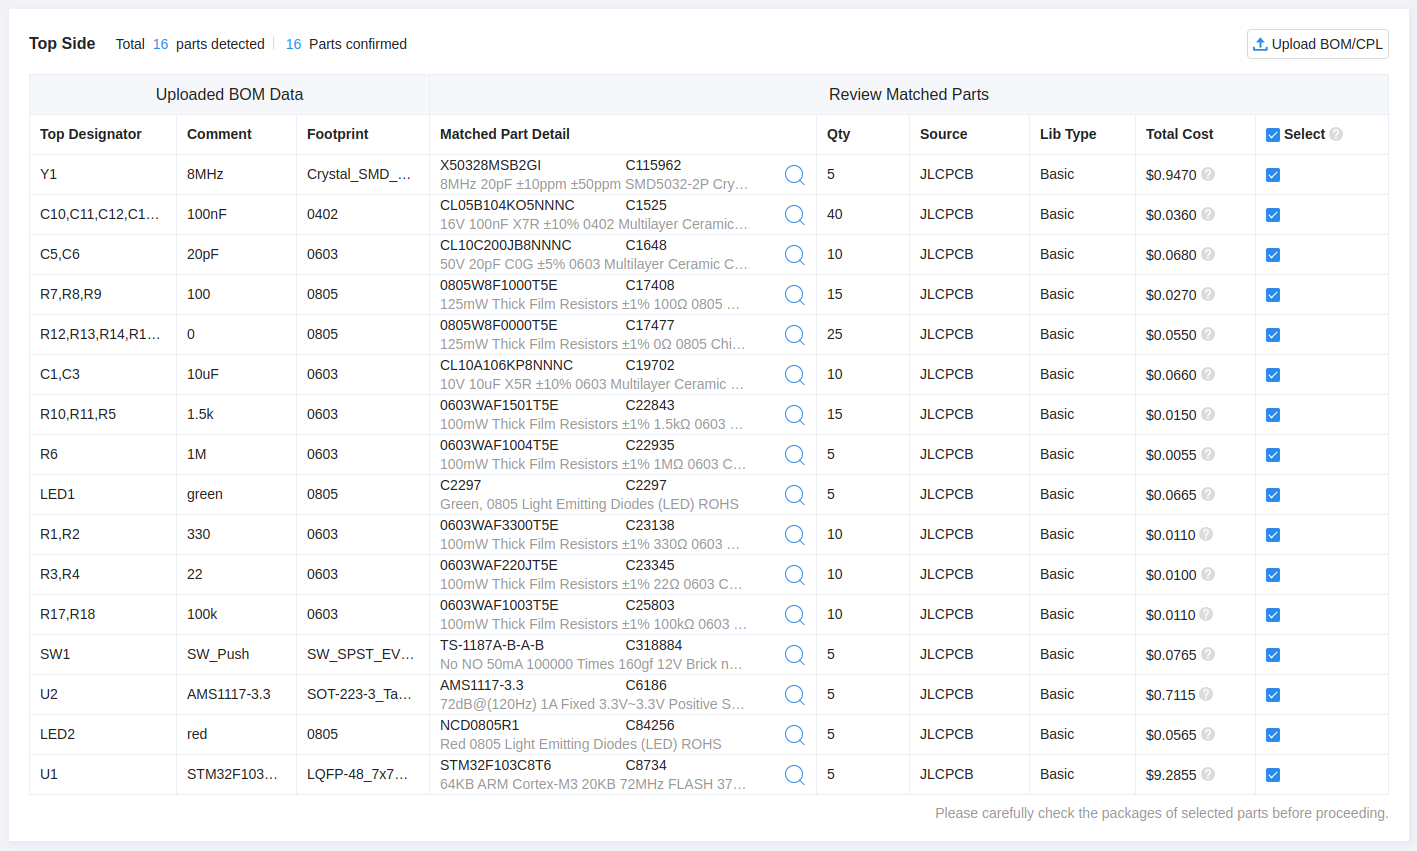
Task: Search part for STM32F103C8T6 row
Action: (x=795, y=775)
